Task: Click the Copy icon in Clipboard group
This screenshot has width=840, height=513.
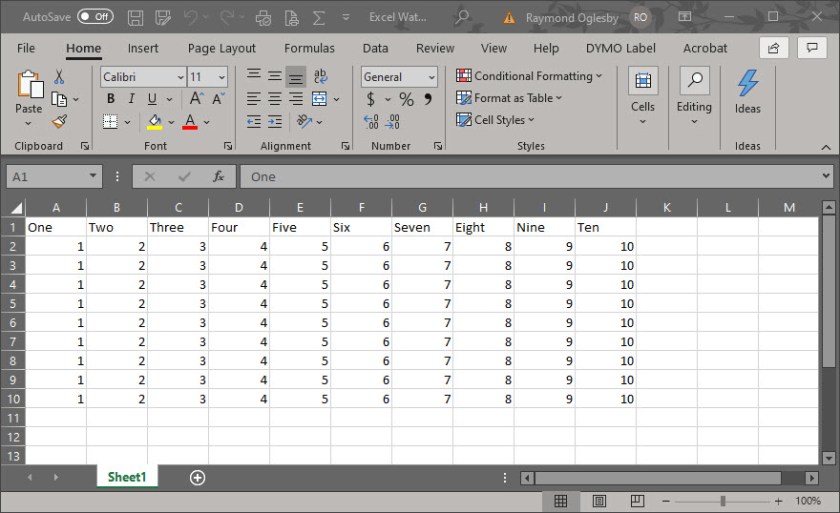Action: coord(59,100)
